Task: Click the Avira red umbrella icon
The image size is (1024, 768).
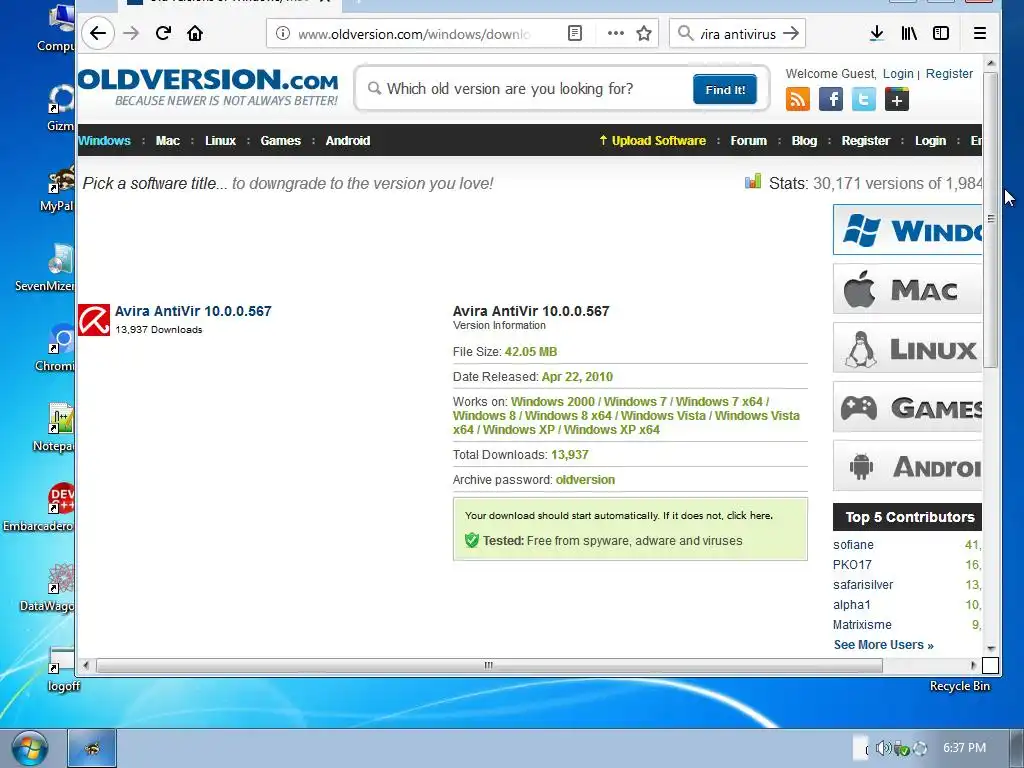Action: pos(93,320)
